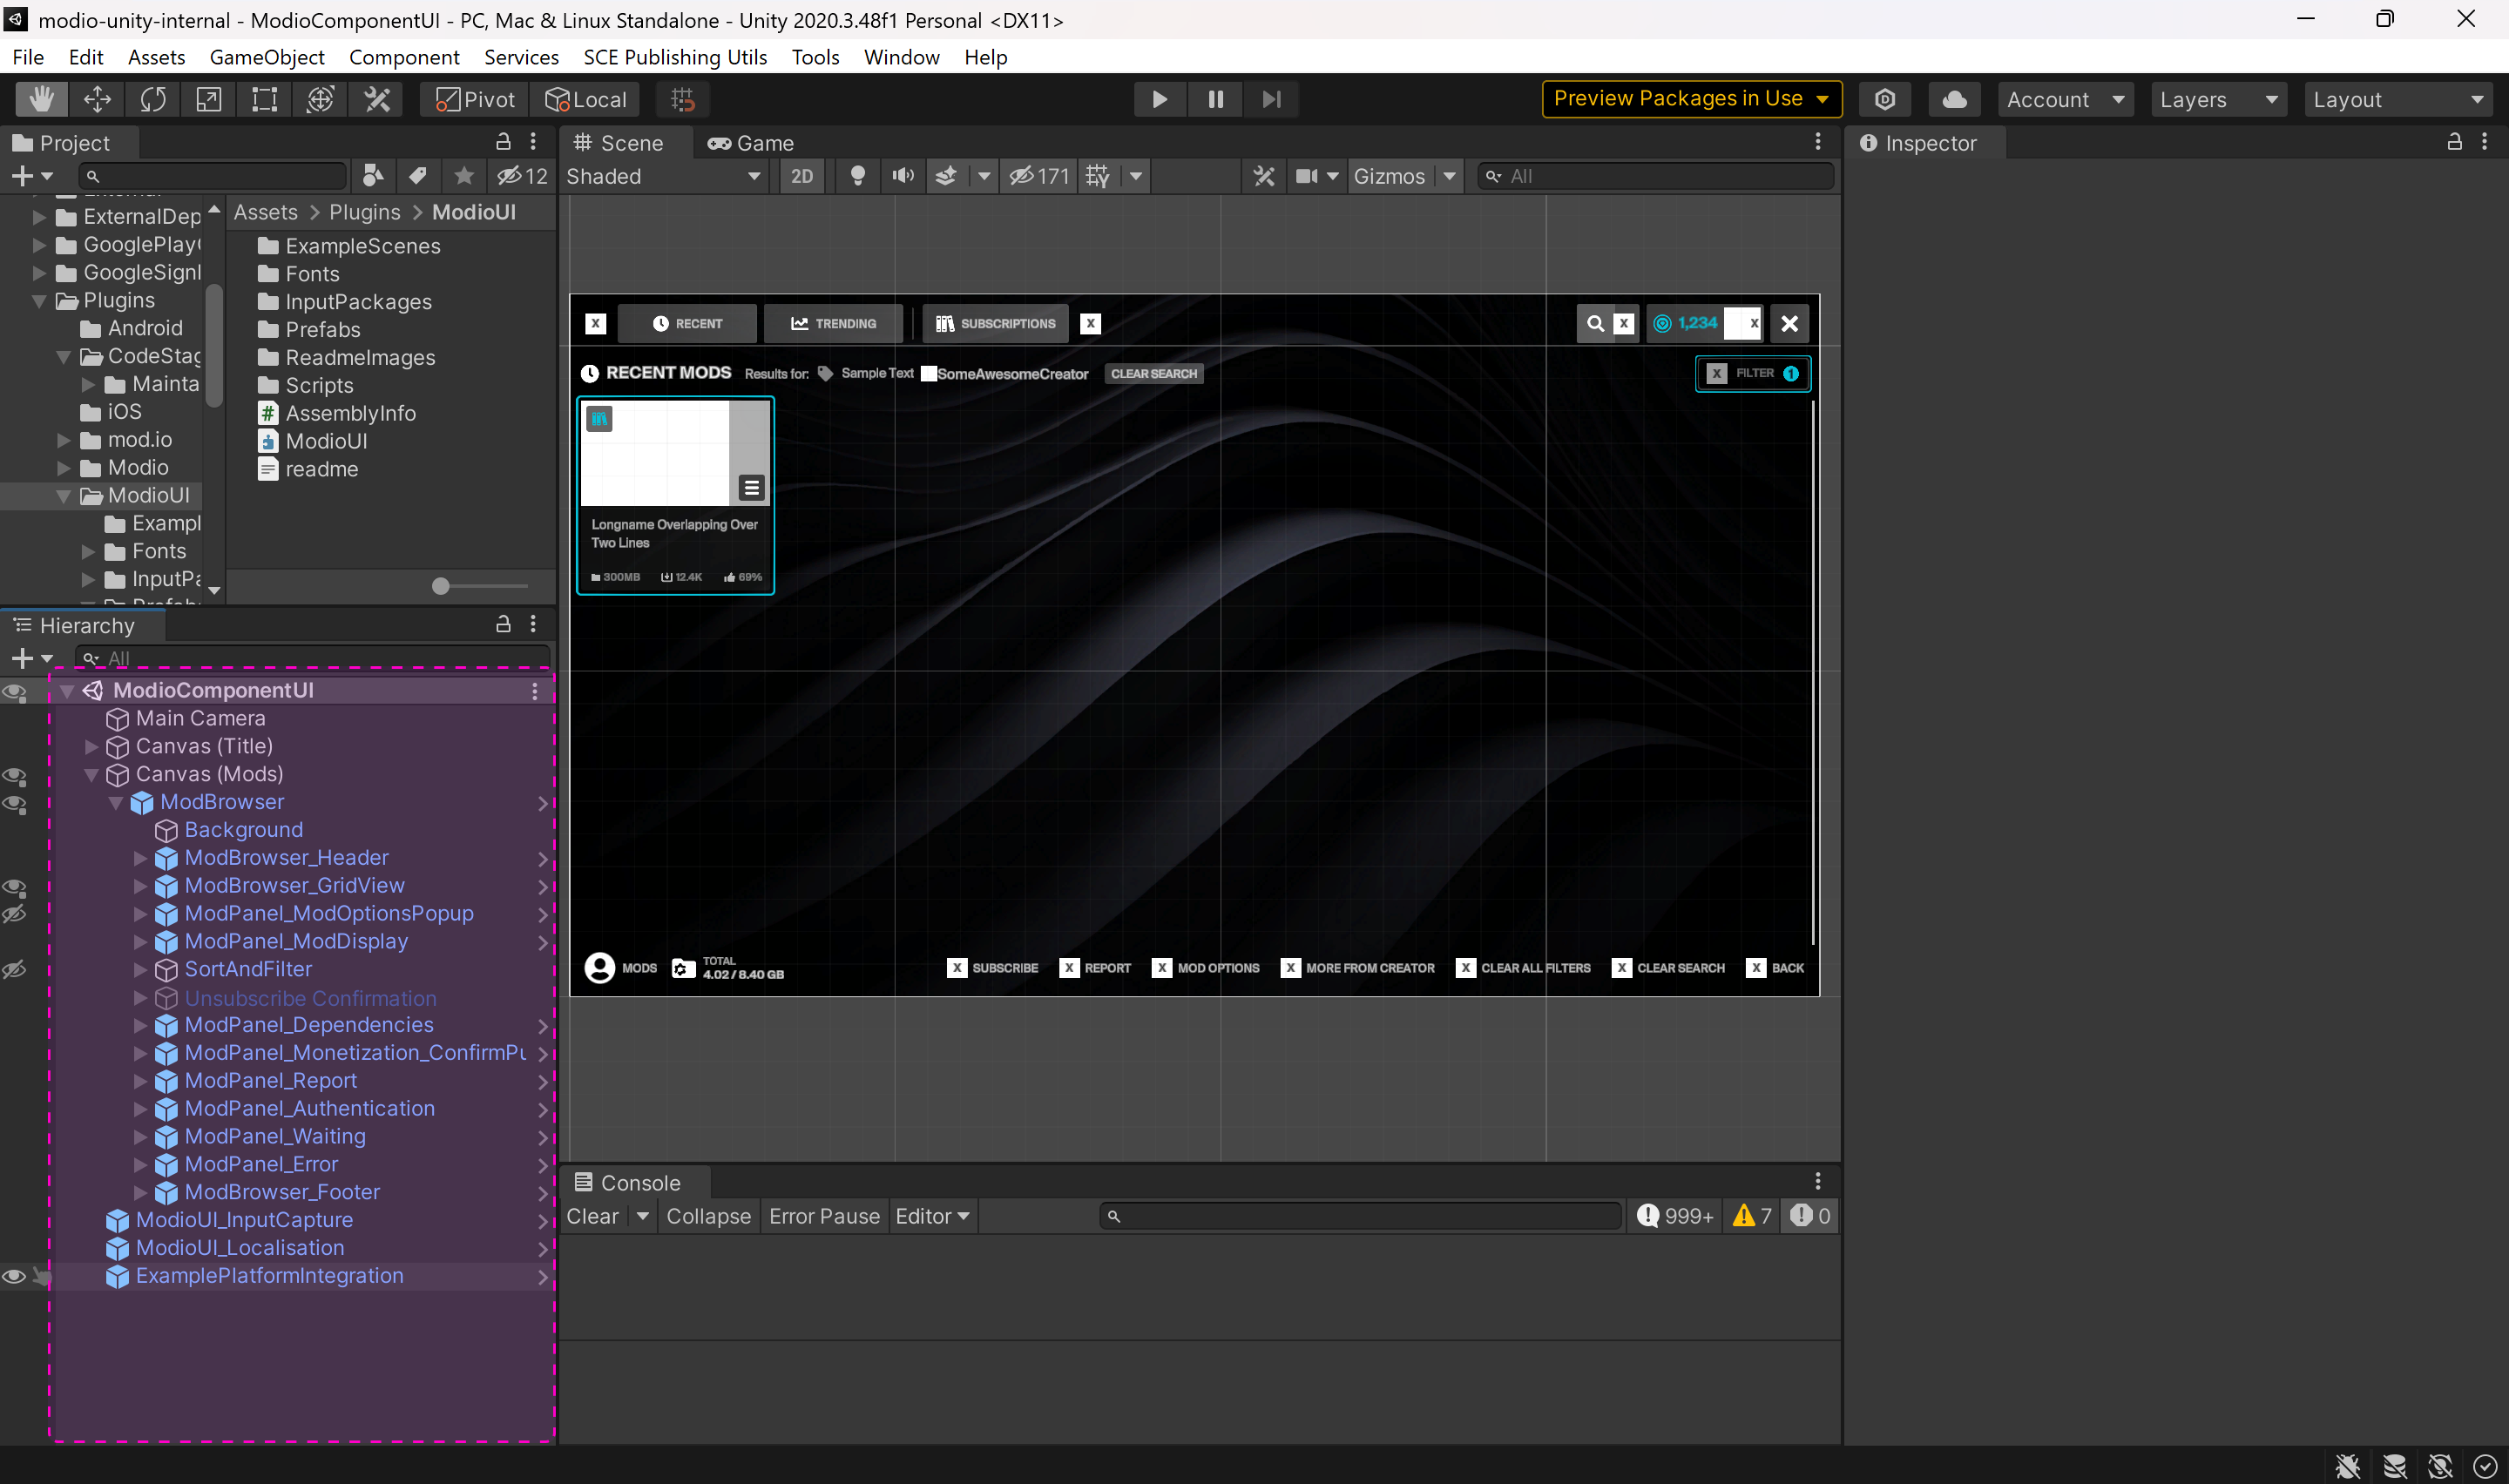This screenshot has width=2509, height=1484.
Task: Lock the Project panel
Action: pos(503,141)
